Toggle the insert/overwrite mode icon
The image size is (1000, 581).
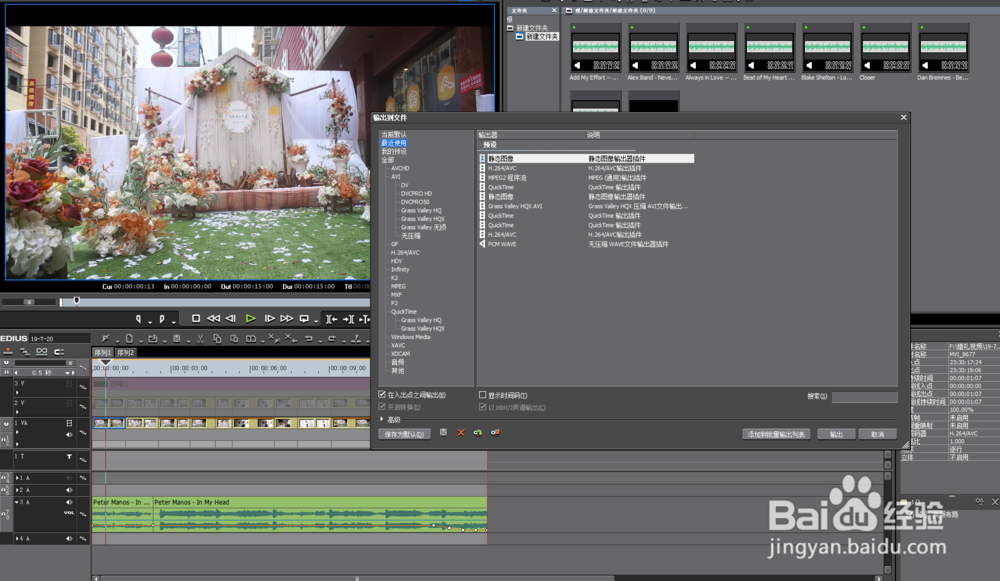pos(8,351)
